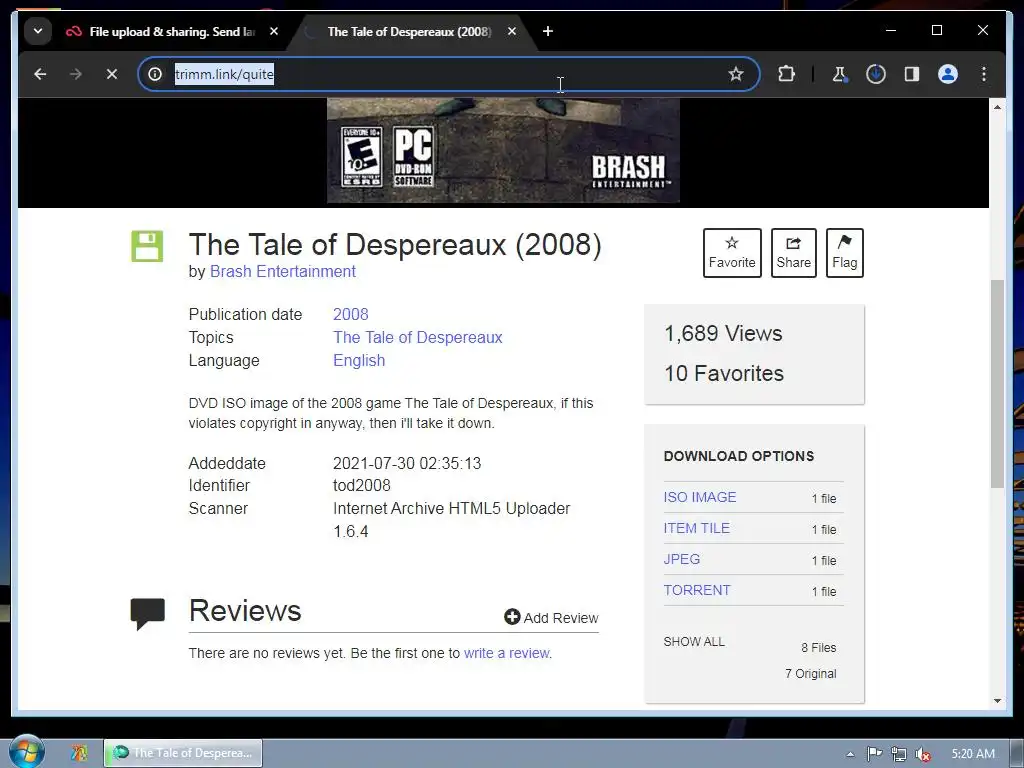This screenshot has height=768, width=1024.
Task: Click the 1,689 Views text
Action: coord(723,334)
